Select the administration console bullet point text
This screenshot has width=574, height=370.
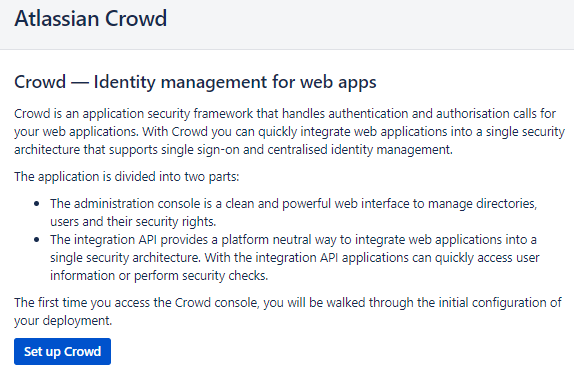click(x=294, y=212)
